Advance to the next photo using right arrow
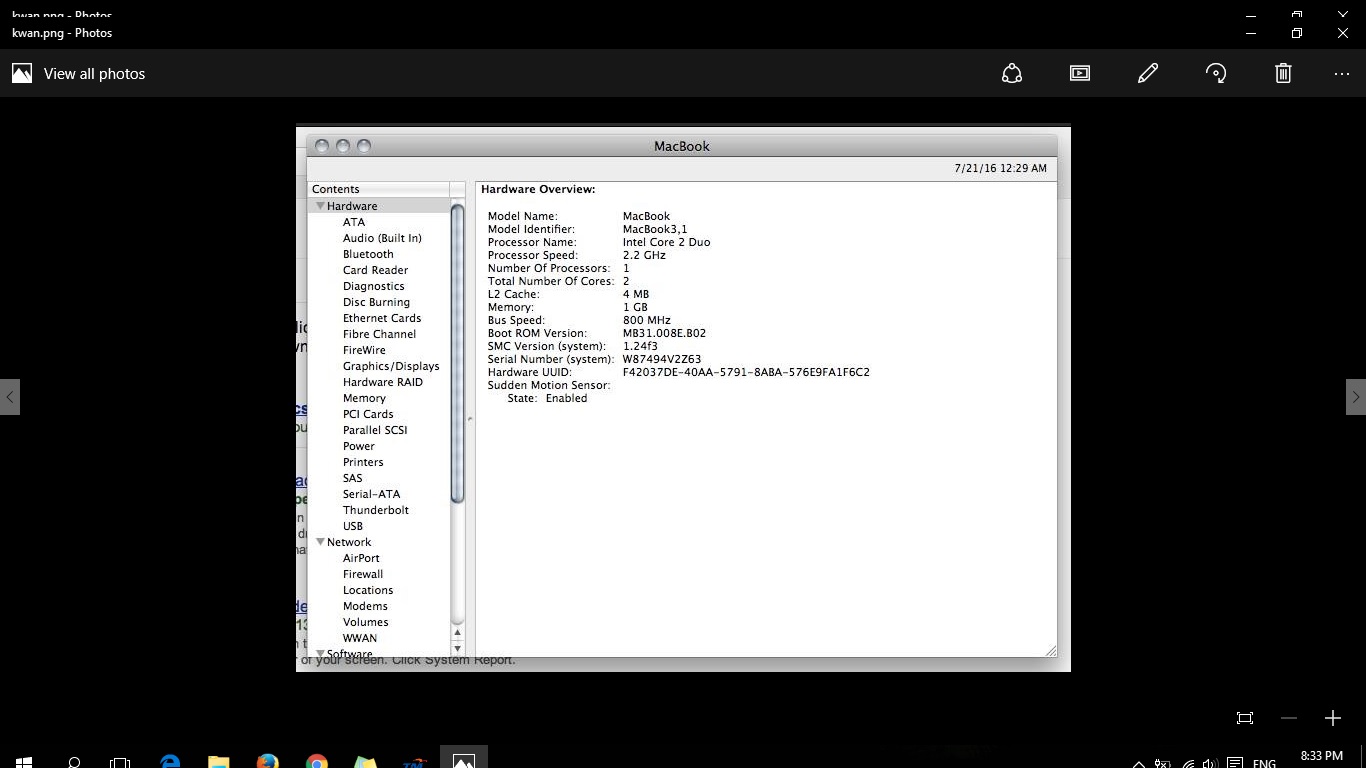The height and width of the screenshot is (768, 1366). [1355, 397]
